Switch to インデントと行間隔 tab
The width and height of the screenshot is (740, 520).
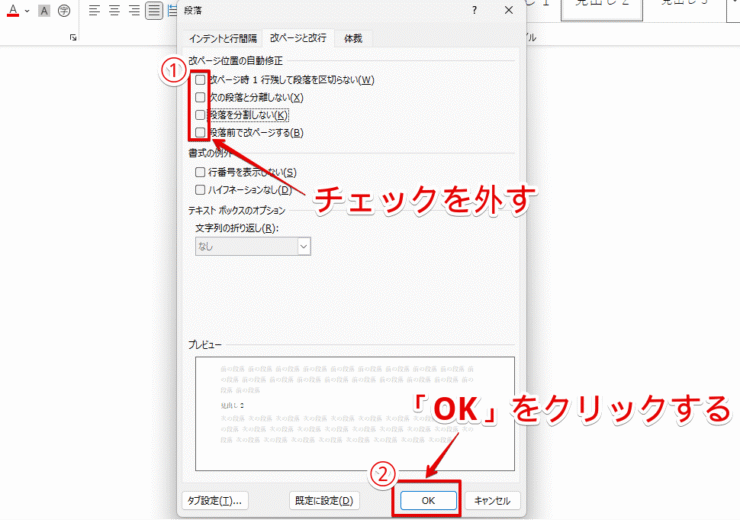[x=225, y=38]
